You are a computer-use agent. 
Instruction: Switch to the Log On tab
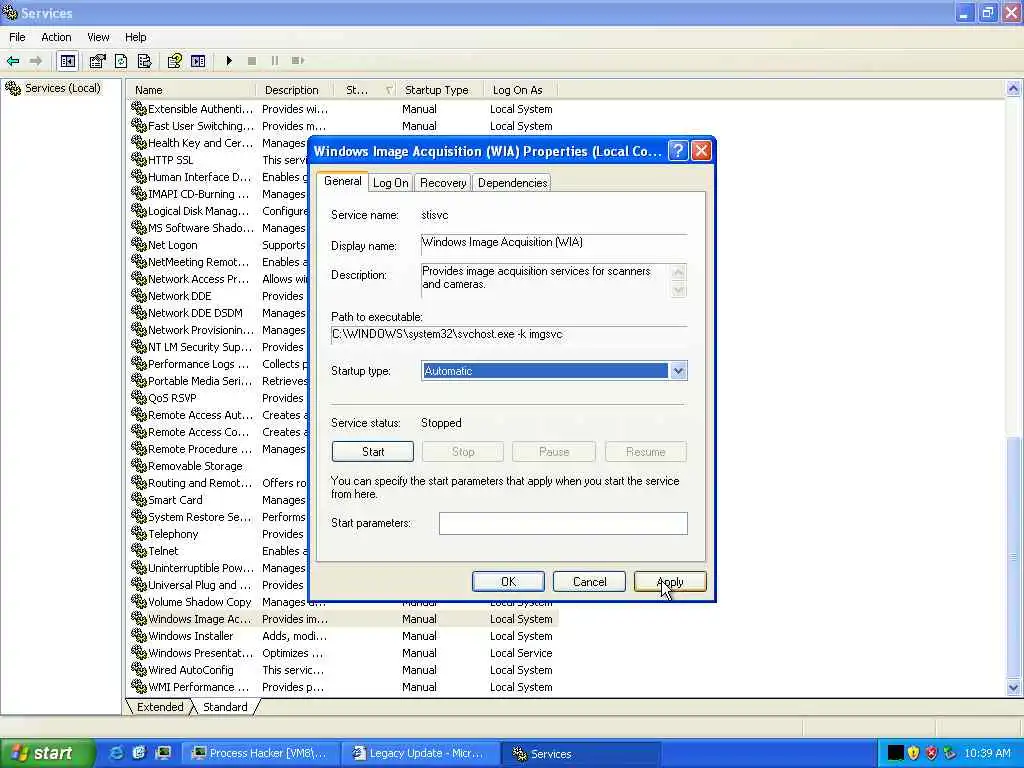(391, 183)
